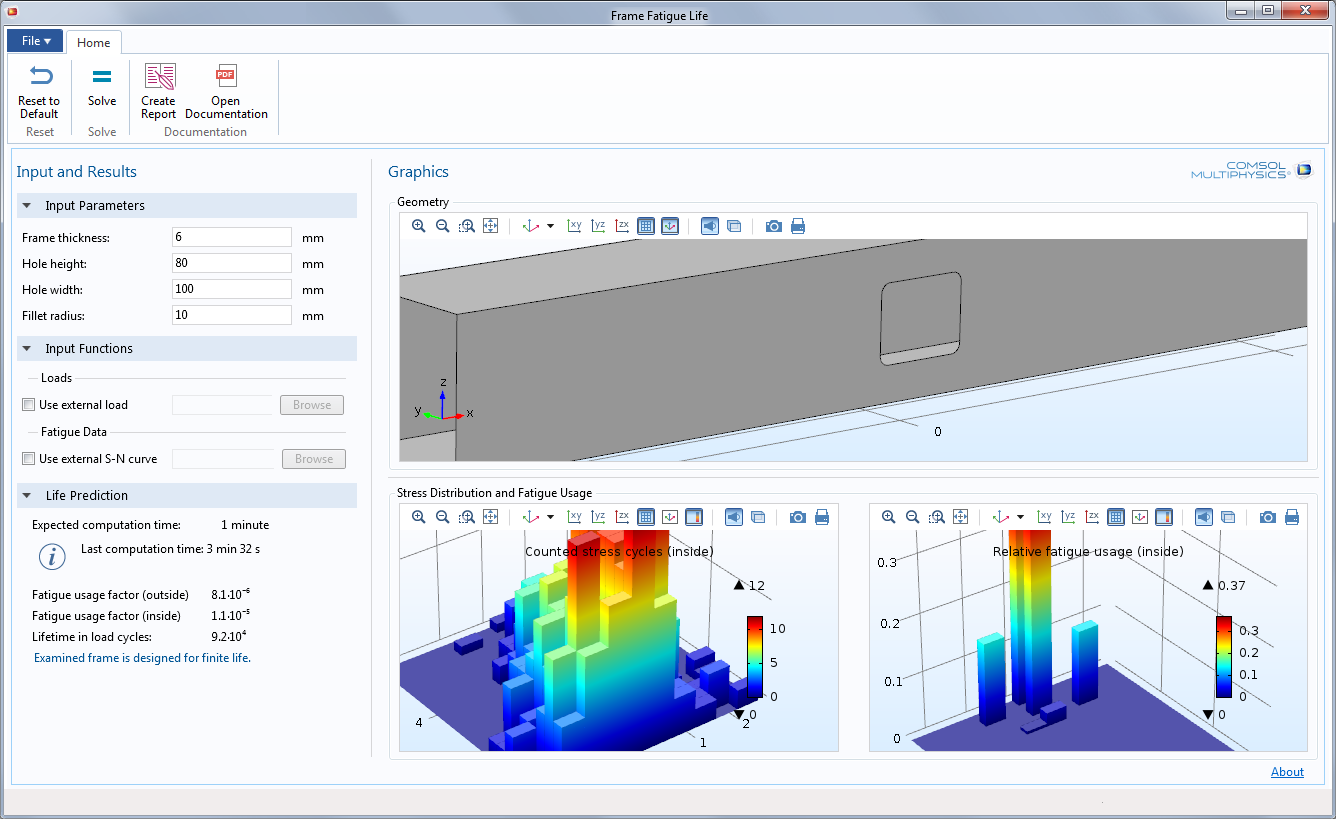The height and width of the screenshot is (819, 1336).
Task: Toggle scene light on Relative fatigue usage plot
Action: pos(1204,517)
